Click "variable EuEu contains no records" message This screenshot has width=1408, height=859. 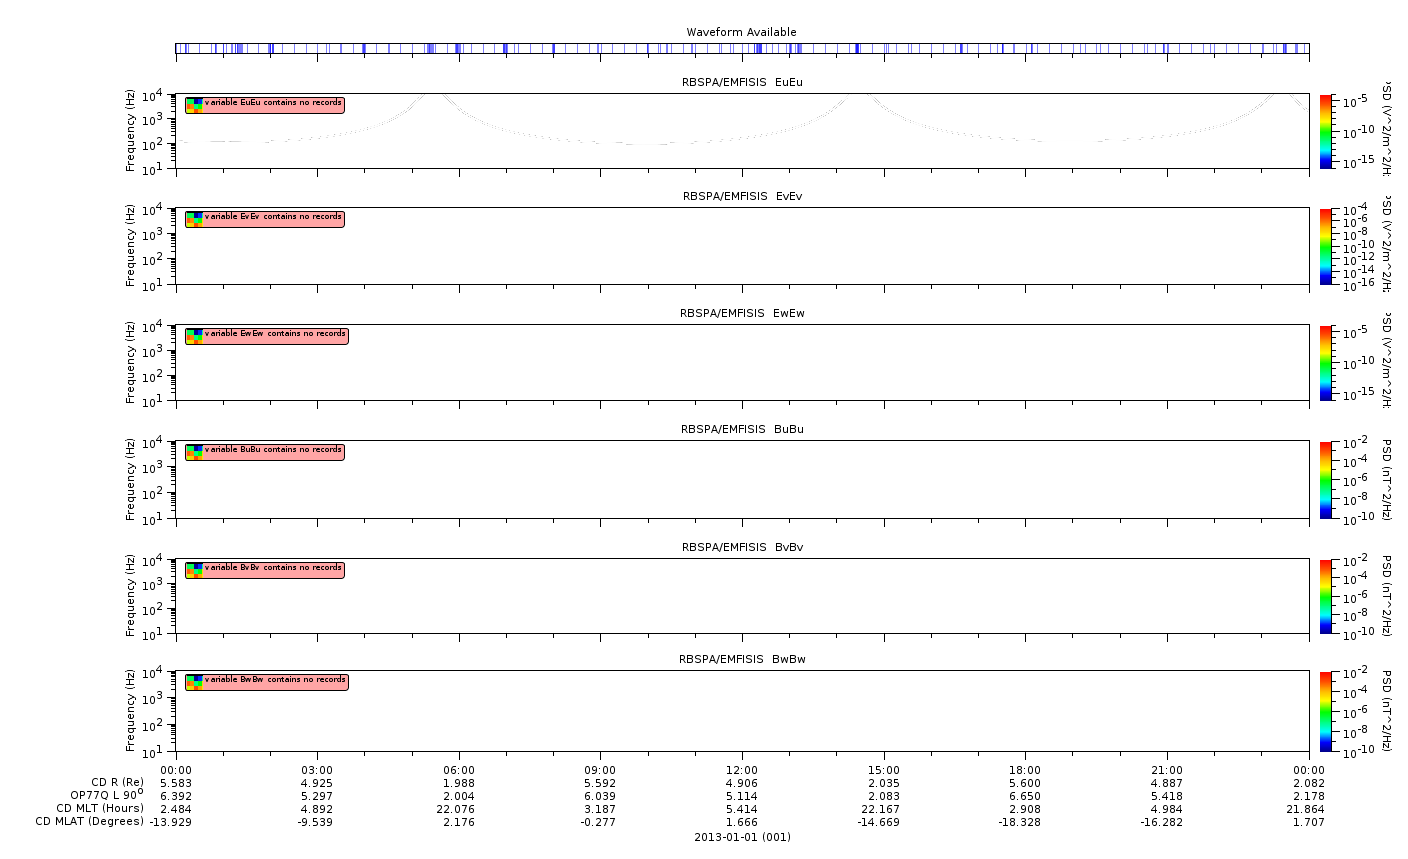pos(265,104)
